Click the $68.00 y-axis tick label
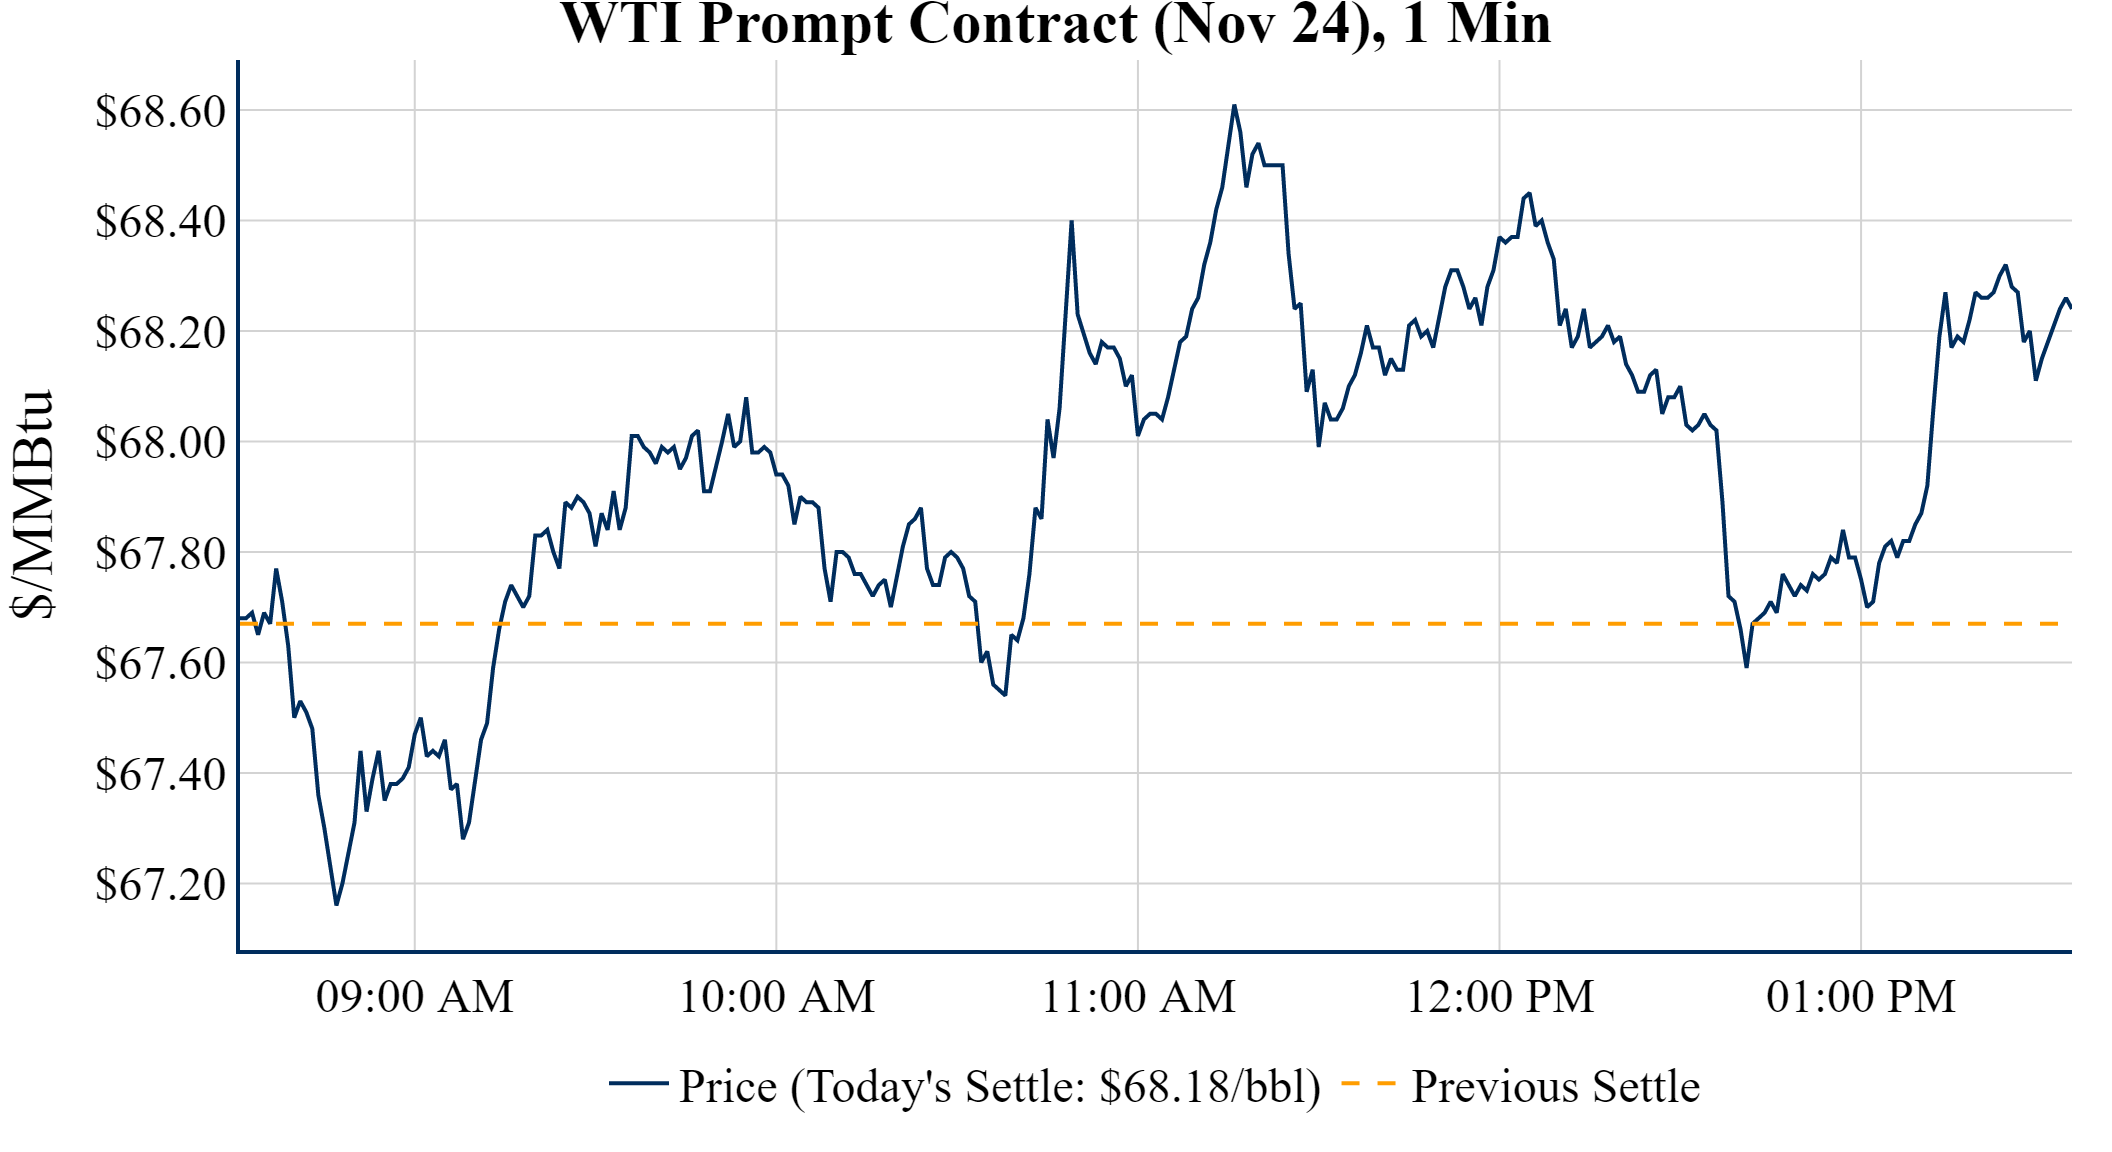The width and height of the screenshot is (2112, 1152). point(160,442)
